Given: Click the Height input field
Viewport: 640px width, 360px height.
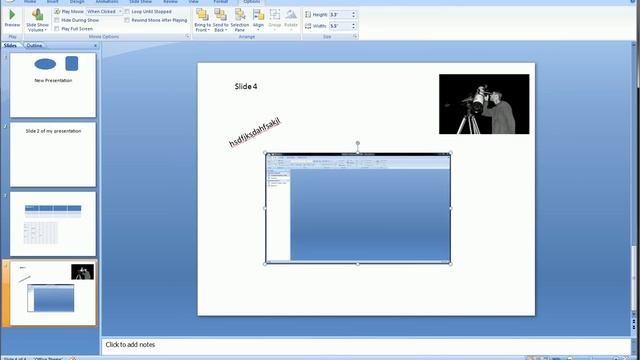Looking at the screenshot, I should [x=340, y=14].
